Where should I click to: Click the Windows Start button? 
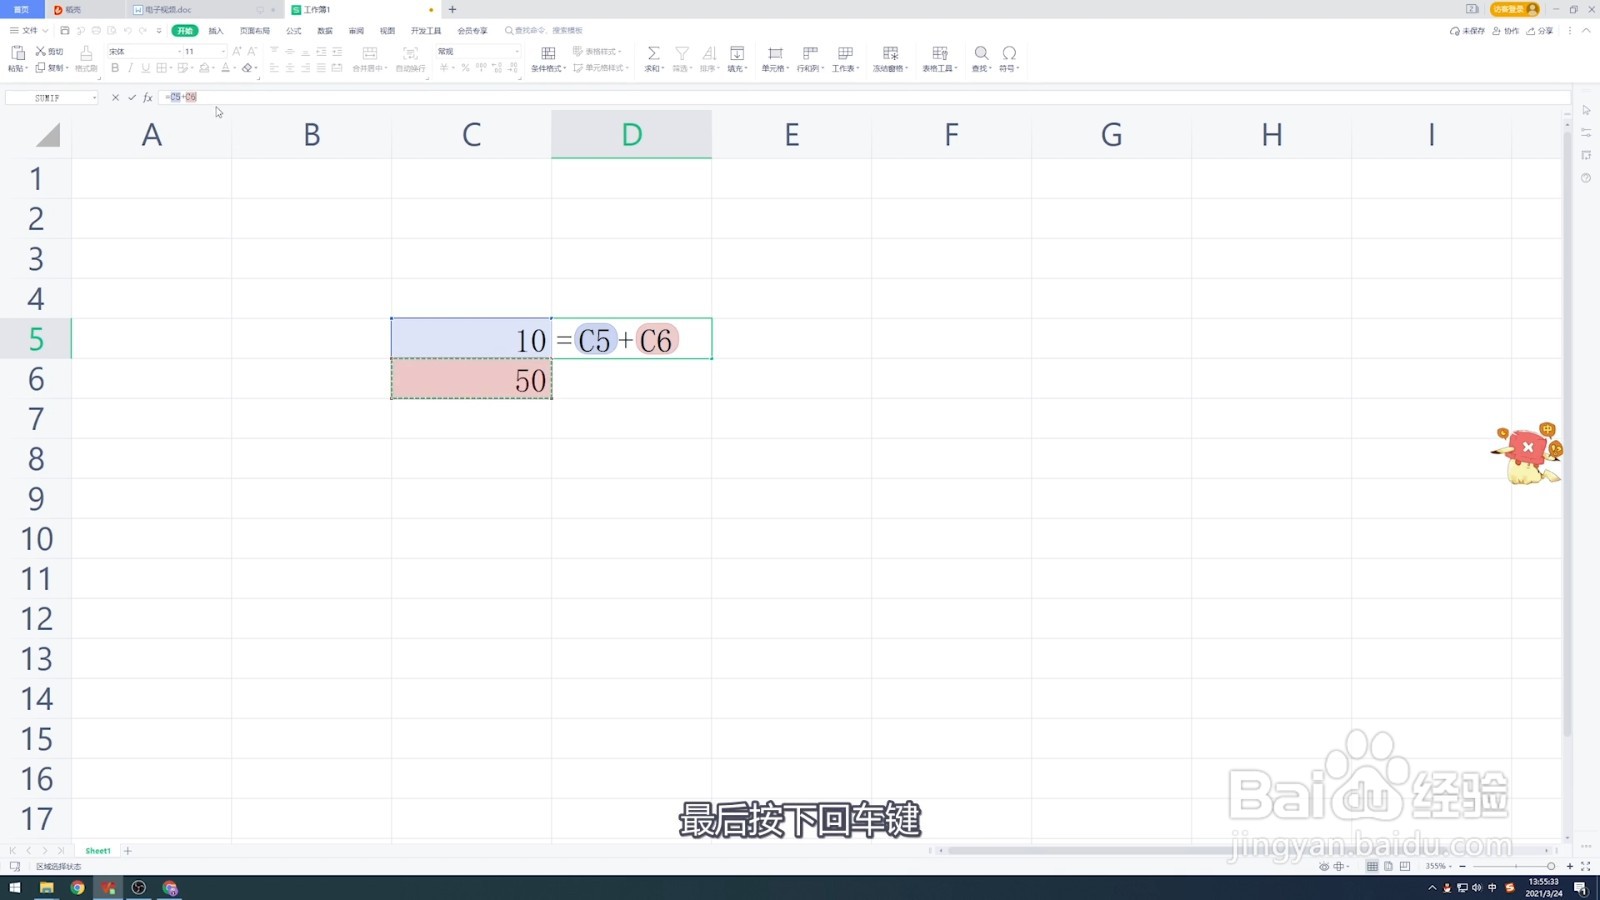pyautogui.click(x=15, y=888)
